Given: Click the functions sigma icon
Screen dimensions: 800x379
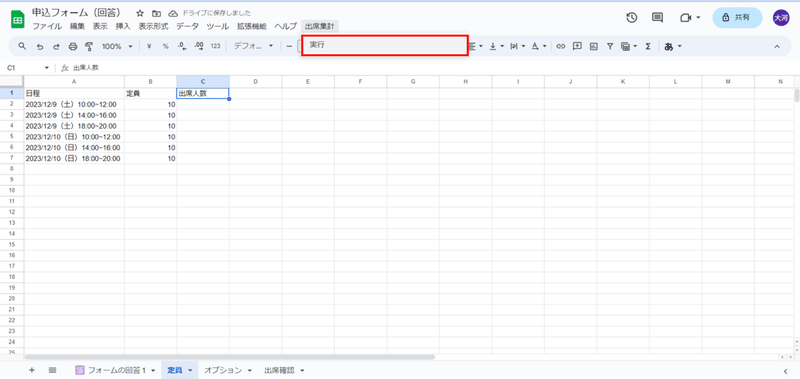Looking at the screenshot, I should coord(648,46).
